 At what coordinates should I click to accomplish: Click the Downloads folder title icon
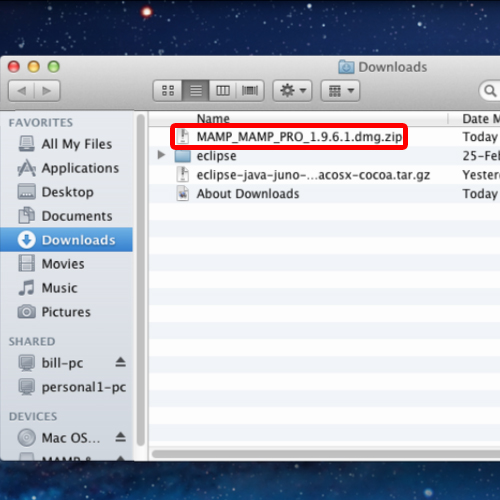(346, 67)
